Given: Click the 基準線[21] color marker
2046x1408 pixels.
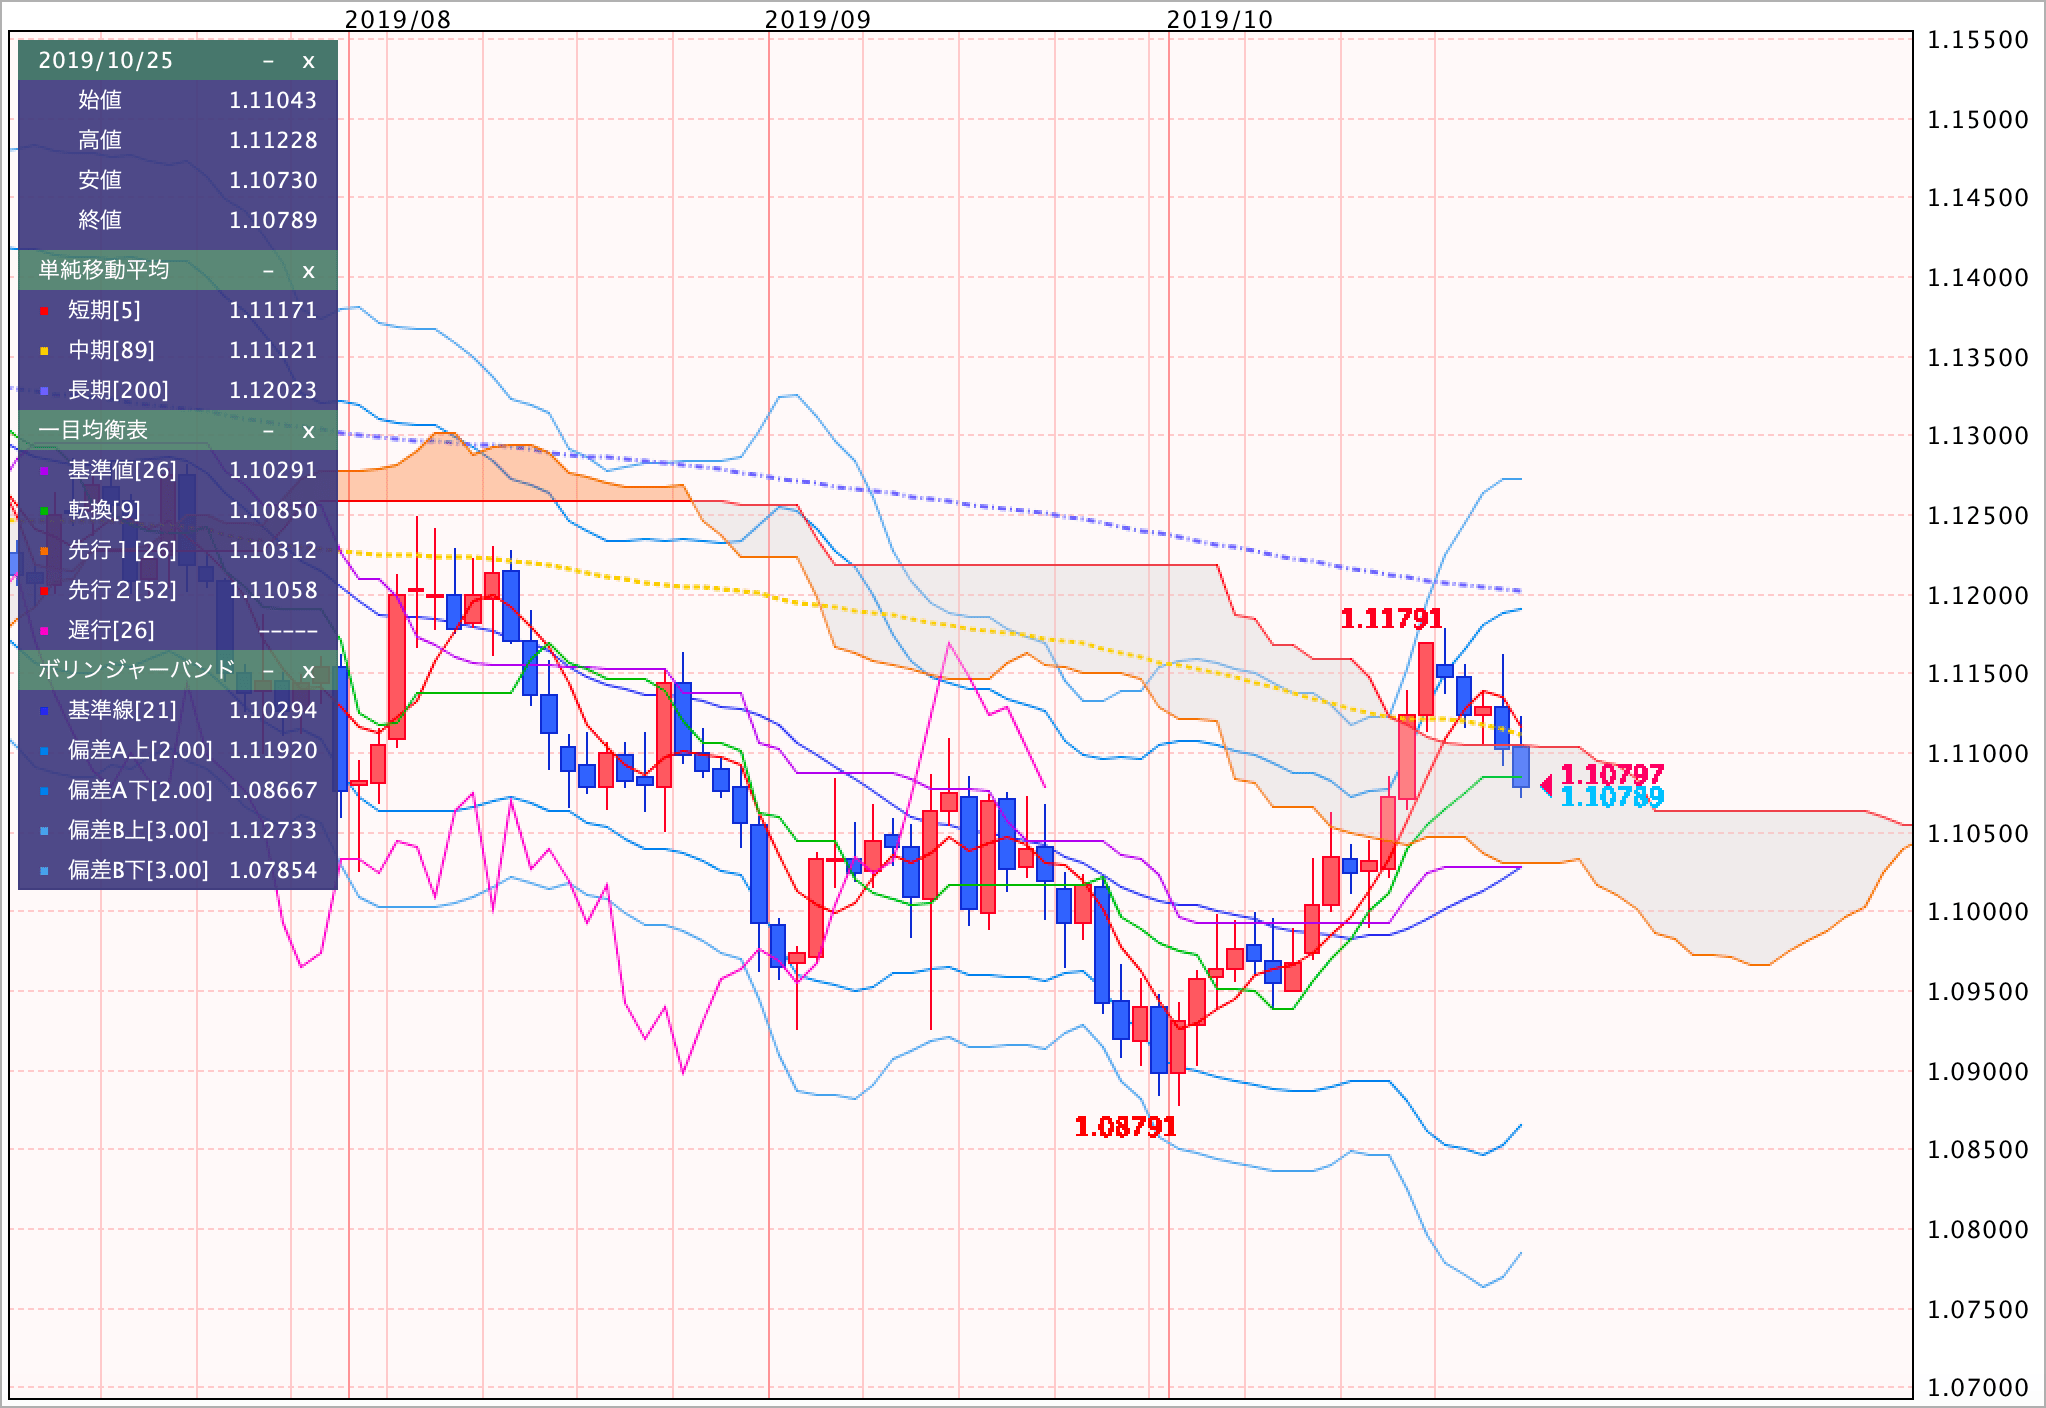Looking at the screenshot, I should [44, 712].
